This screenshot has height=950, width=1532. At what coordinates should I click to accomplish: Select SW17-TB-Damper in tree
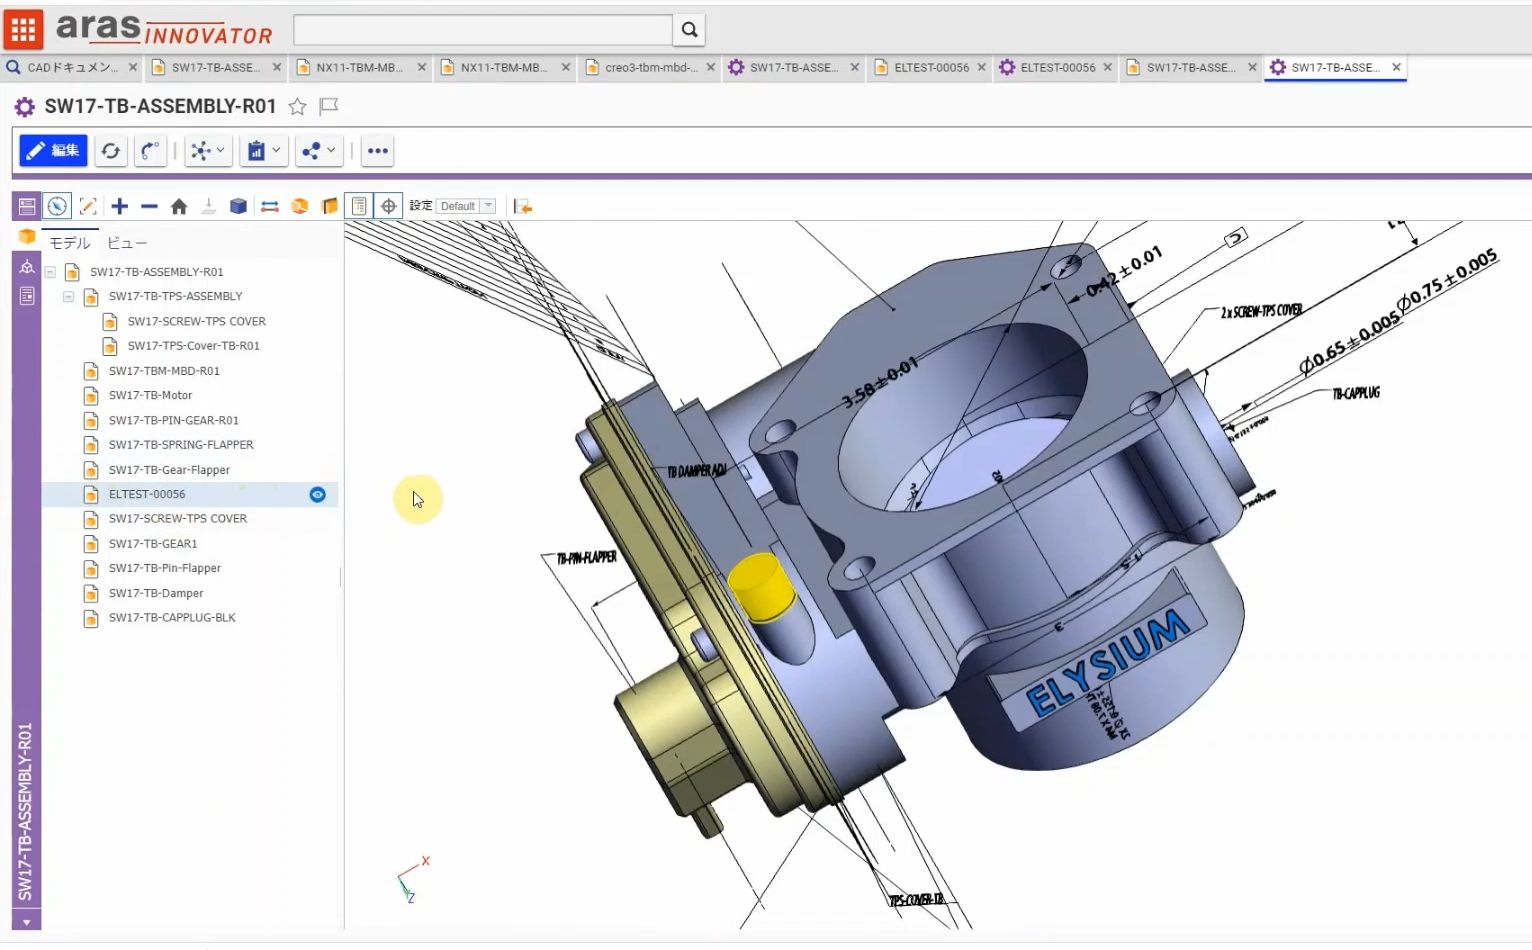(x=156, y=593)
